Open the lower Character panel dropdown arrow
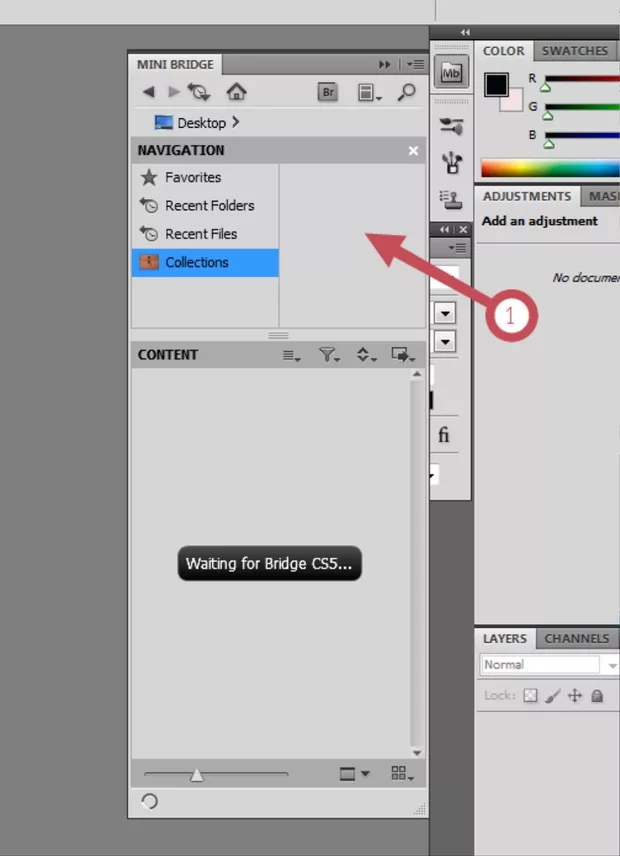The width and height of the screenshot is (620, 856). click(x=445, y=342)
